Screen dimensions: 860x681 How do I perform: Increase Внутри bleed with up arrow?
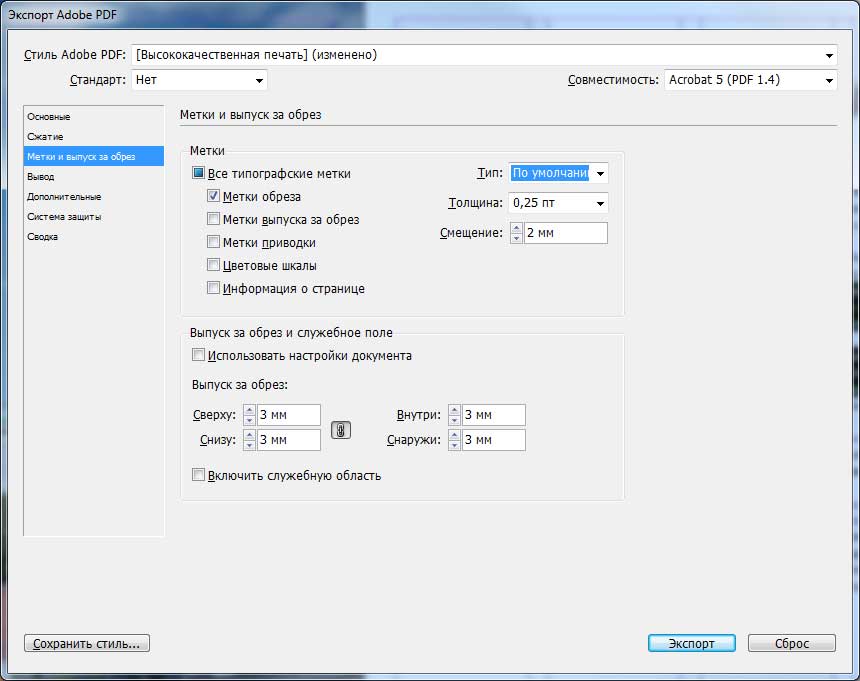(x=454, y=410)
